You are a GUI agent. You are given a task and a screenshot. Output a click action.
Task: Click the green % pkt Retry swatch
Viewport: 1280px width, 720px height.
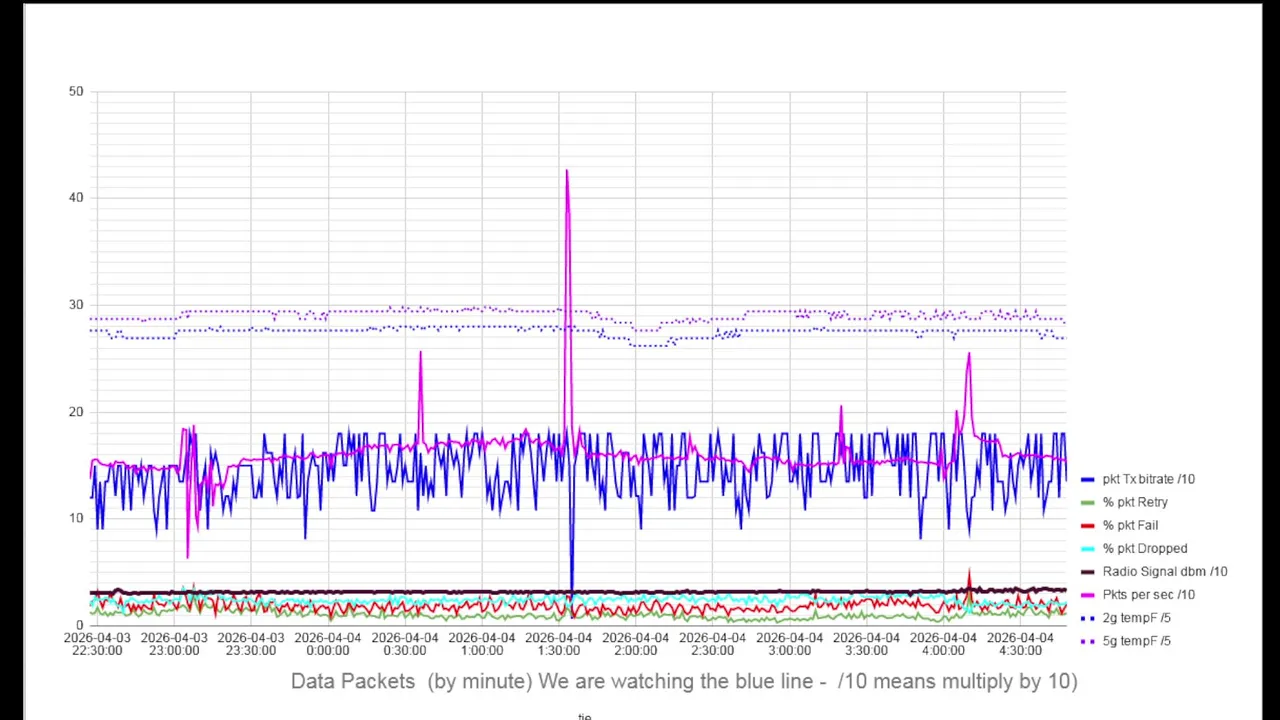(x=1088, y=503)
